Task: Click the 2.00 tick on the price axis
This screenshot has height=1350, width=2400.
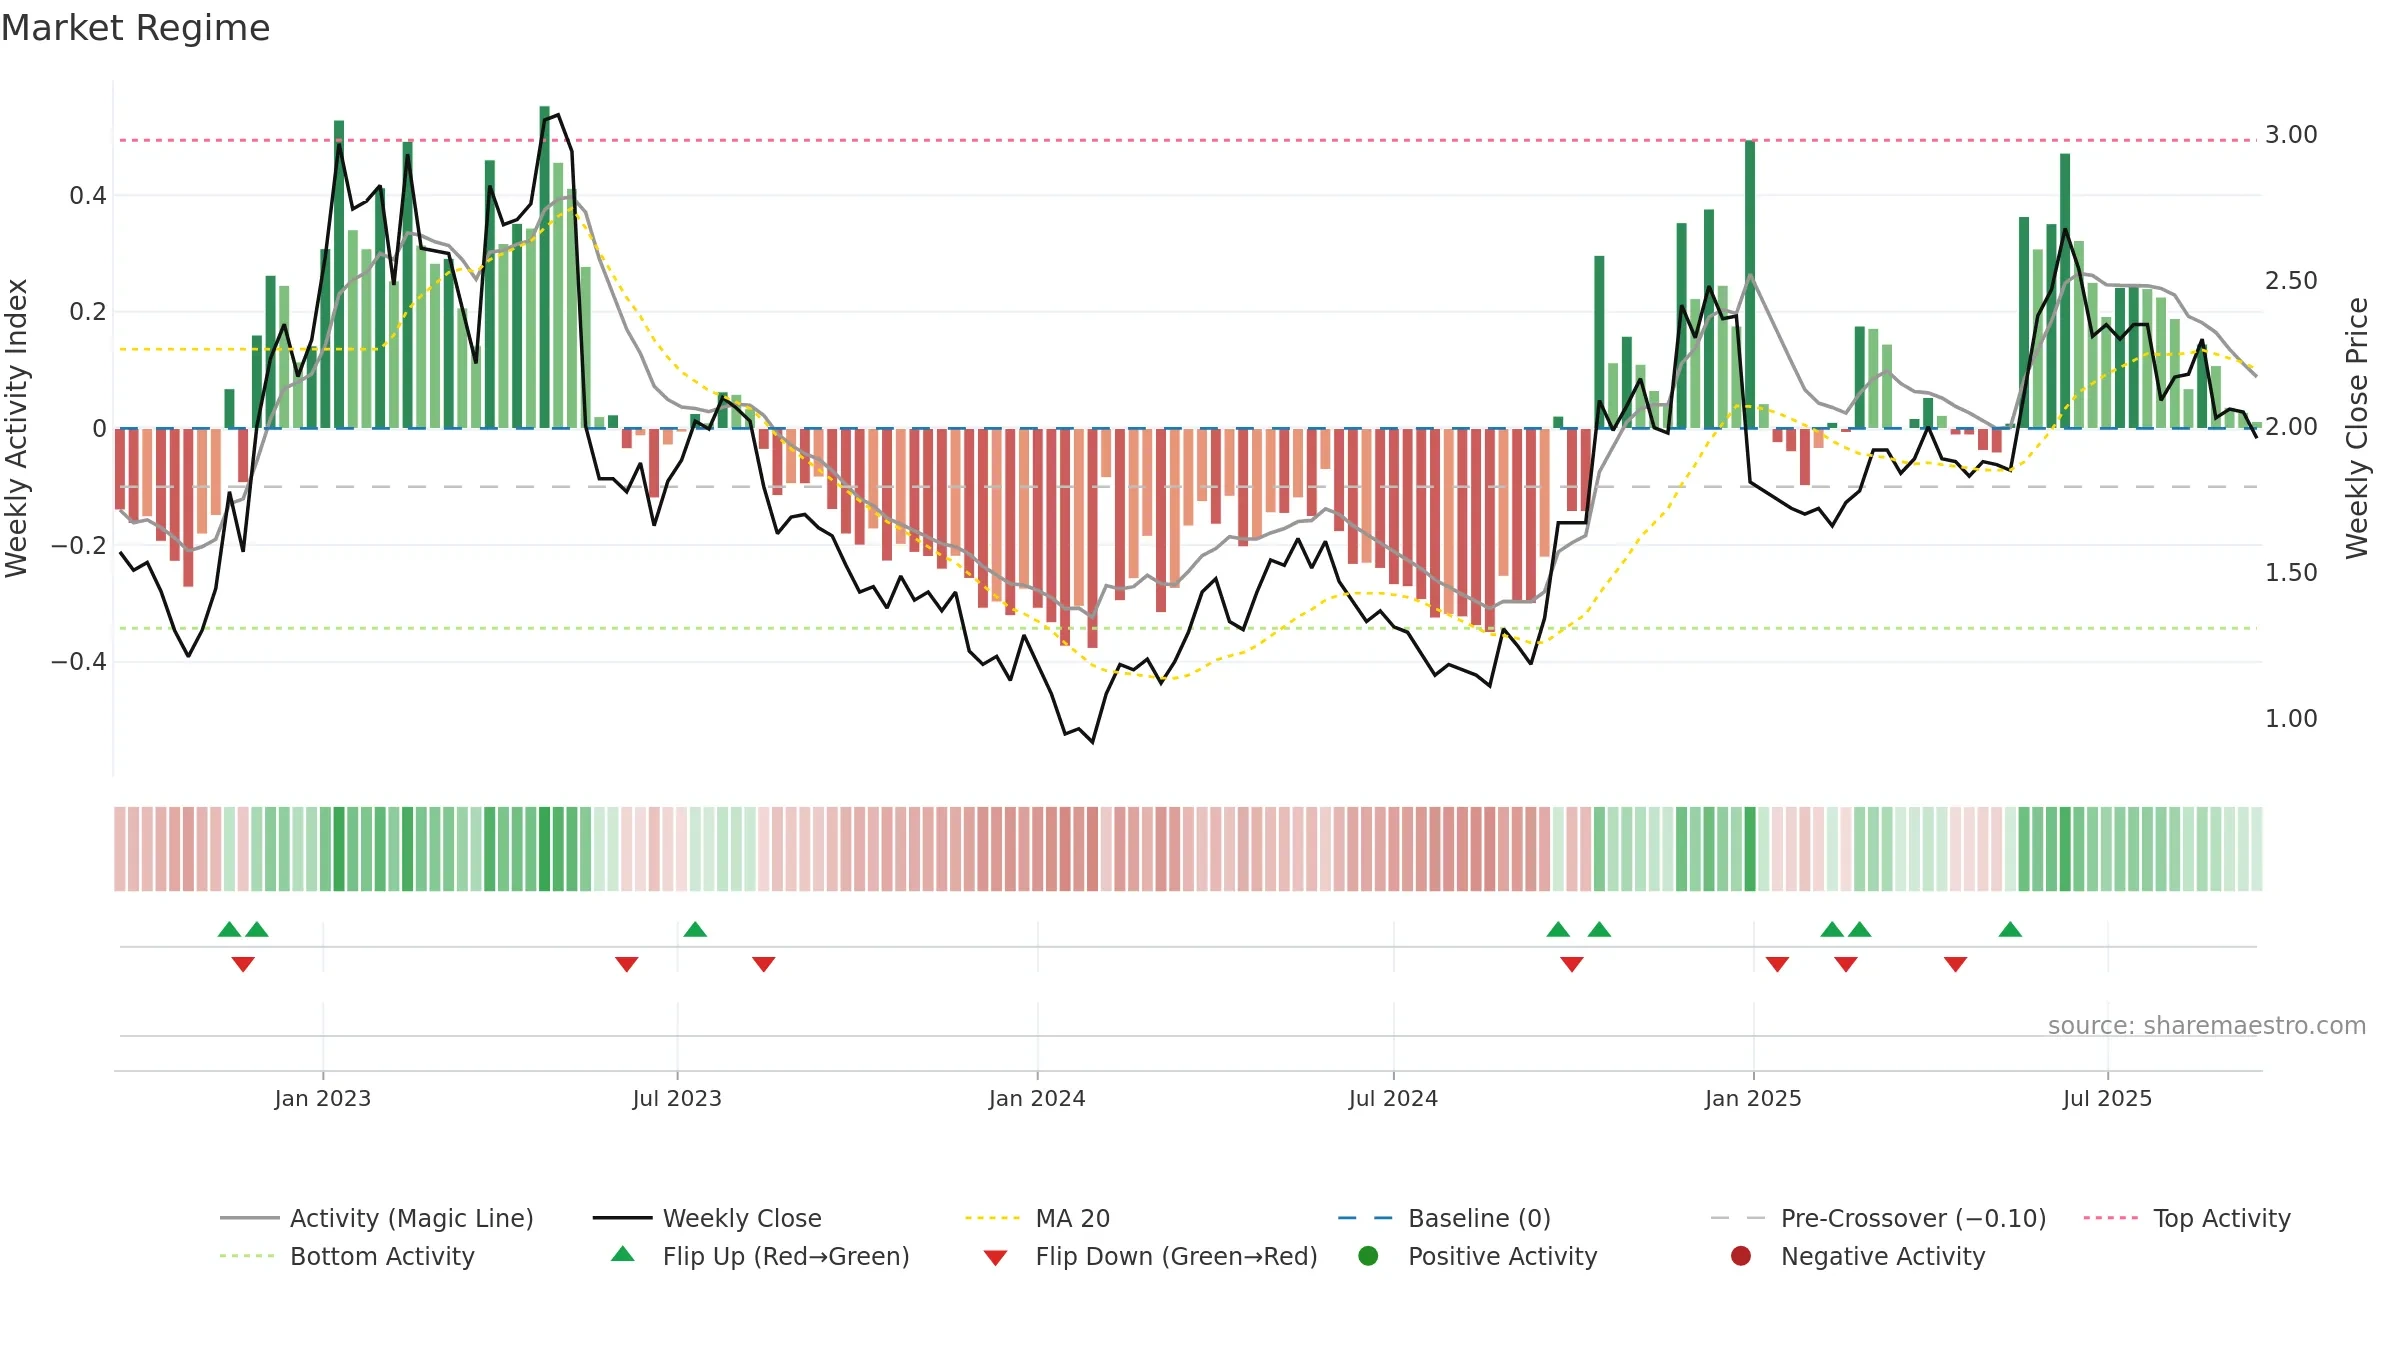Action: (x=2291, y=426)
